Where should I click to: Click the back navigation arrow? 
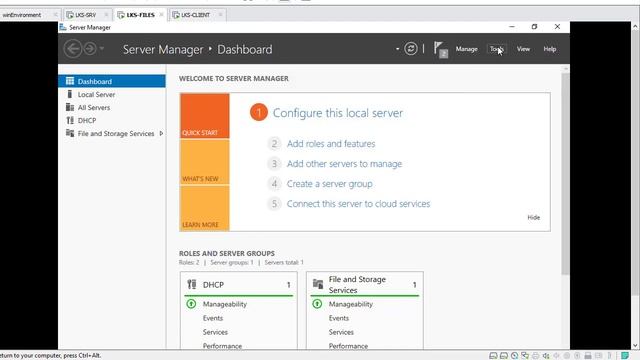[x=73, y=49]
